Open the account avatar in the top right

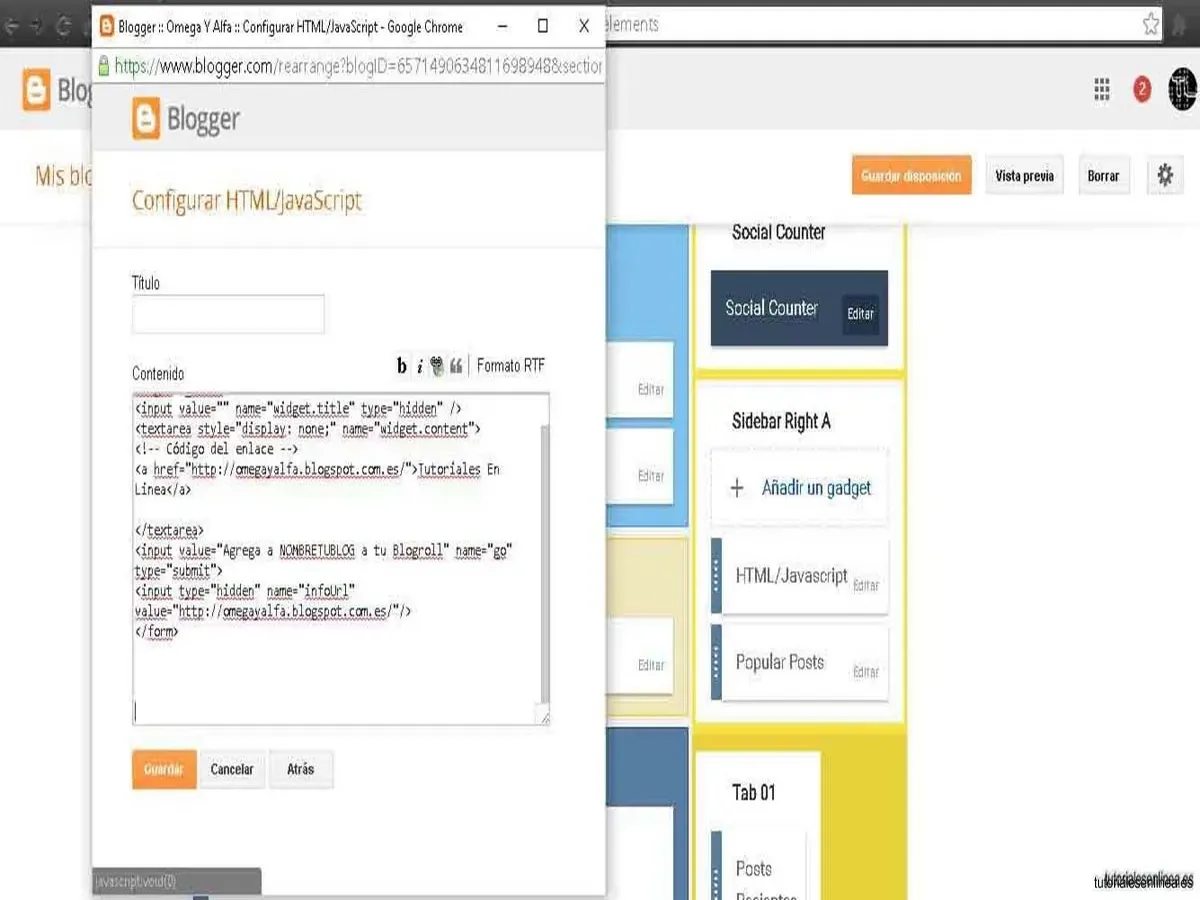[x=1183, y=90]
